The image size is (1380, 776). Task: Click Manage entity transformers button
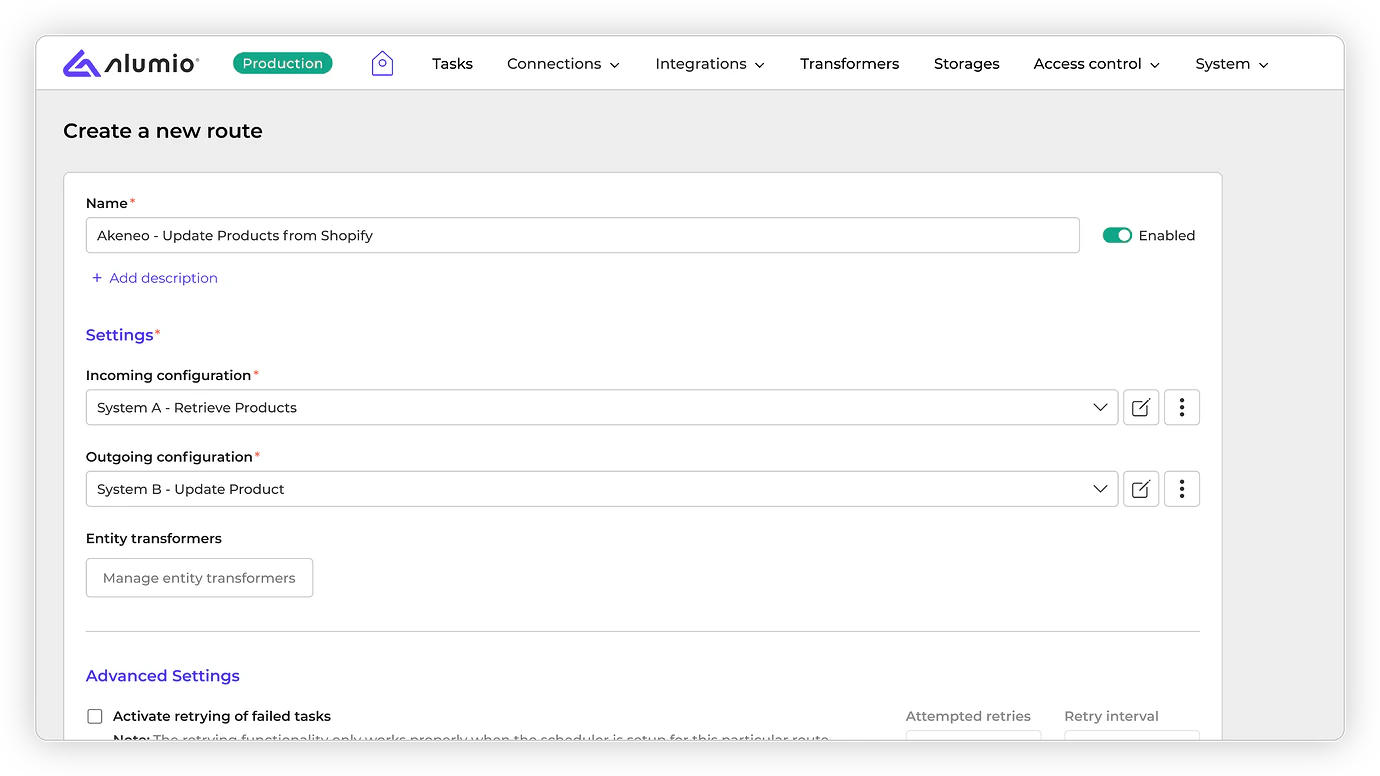click(x=199, y=578)
